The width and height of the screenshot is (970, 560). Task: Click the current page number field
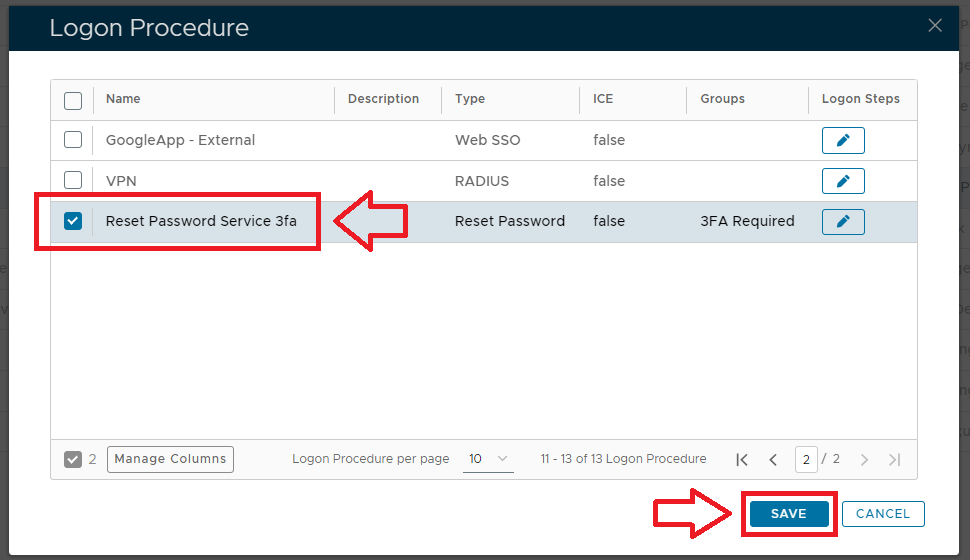pyautogui.click(x=806, y=459)
